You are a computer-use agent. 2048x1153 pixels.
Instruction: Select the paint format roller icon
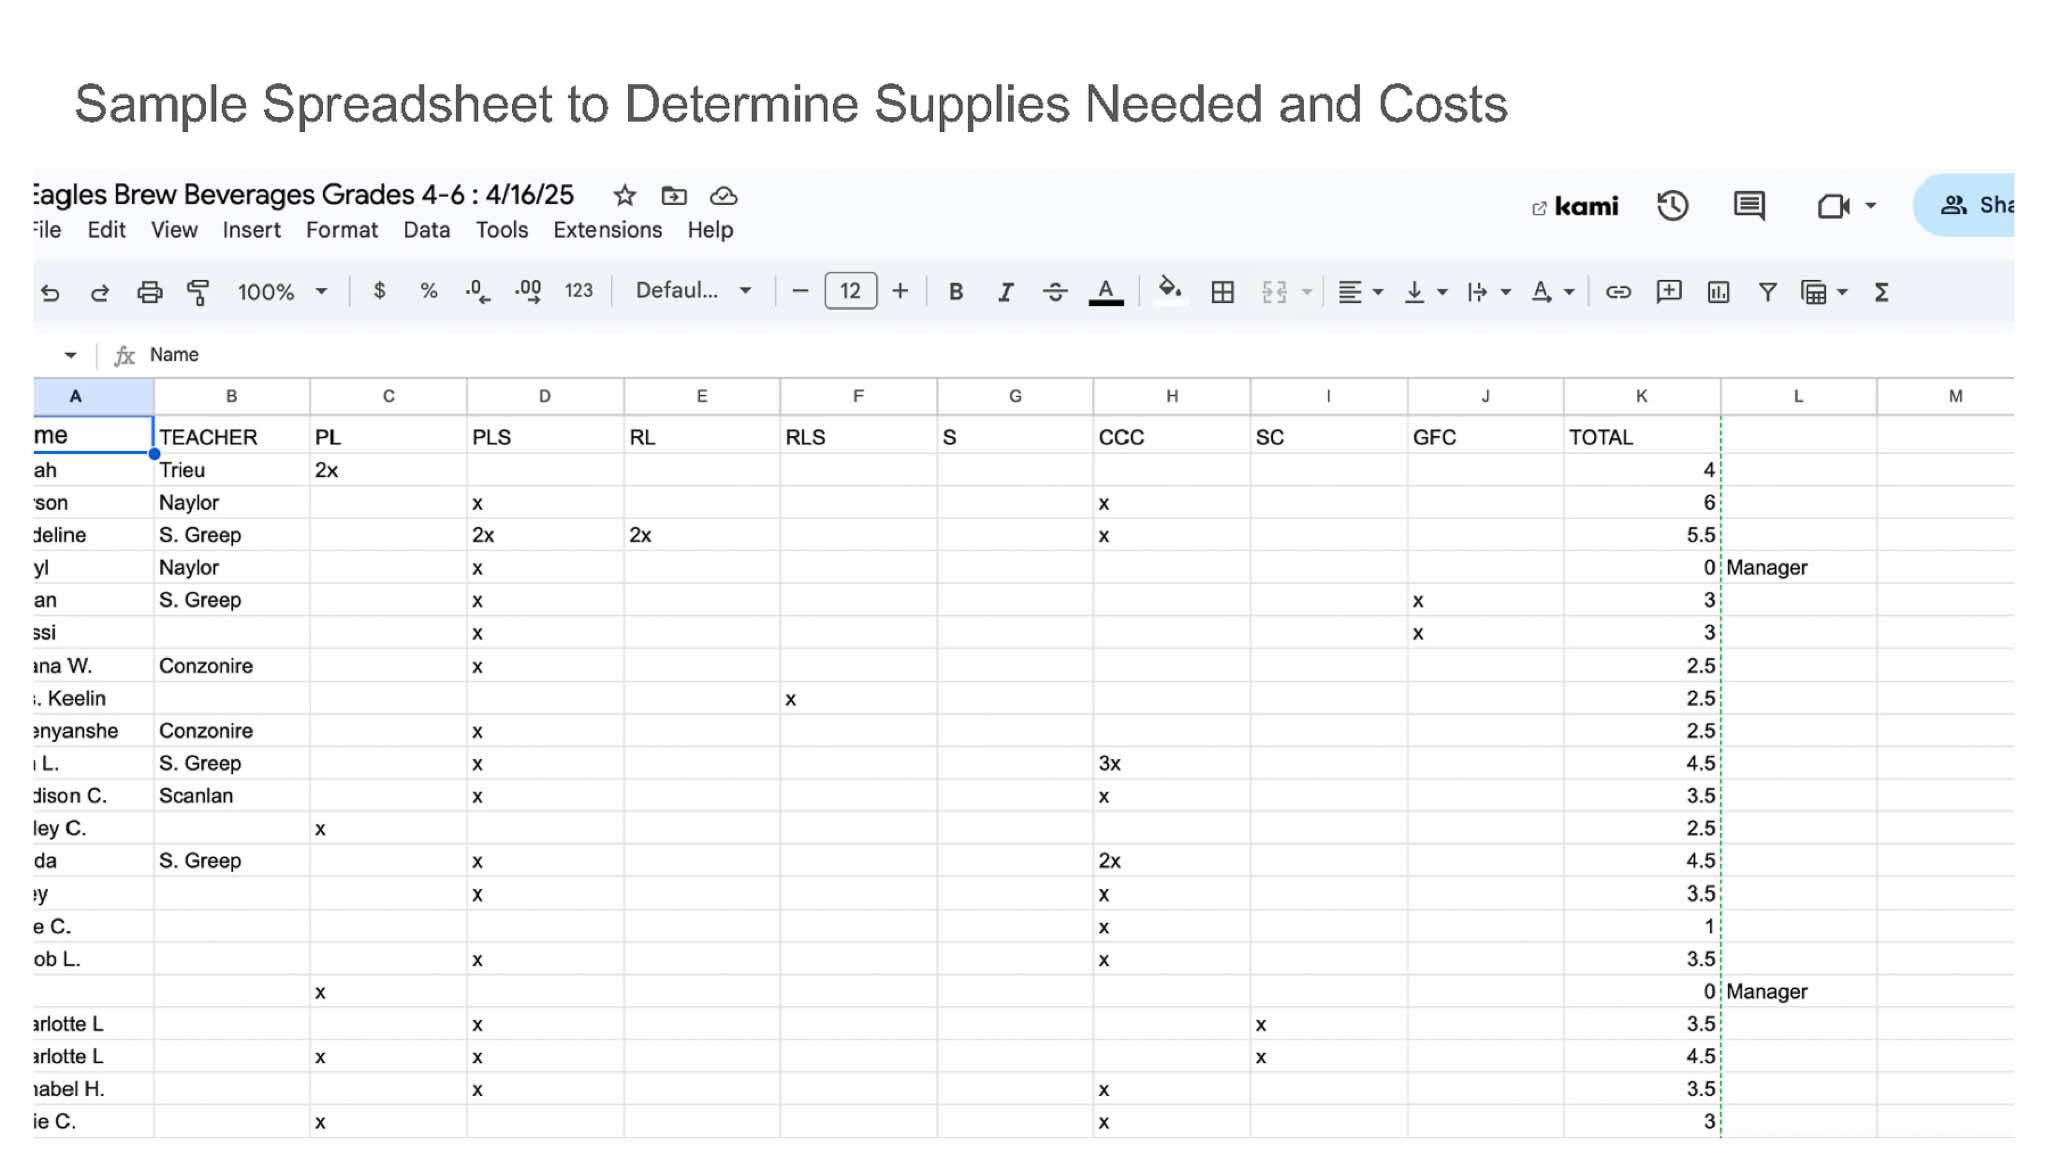coord(198,292)
